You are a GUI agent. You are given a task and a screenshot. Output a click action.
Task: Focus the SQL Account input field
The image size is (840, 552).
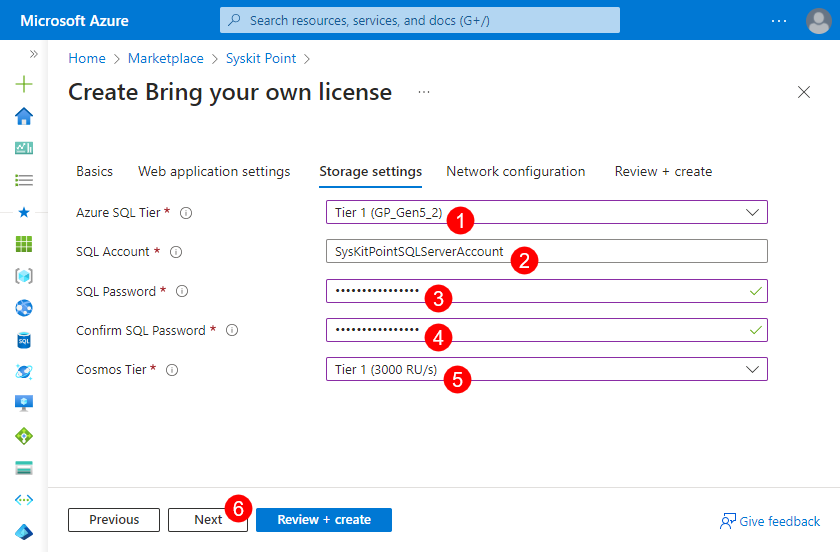[546, 251]
